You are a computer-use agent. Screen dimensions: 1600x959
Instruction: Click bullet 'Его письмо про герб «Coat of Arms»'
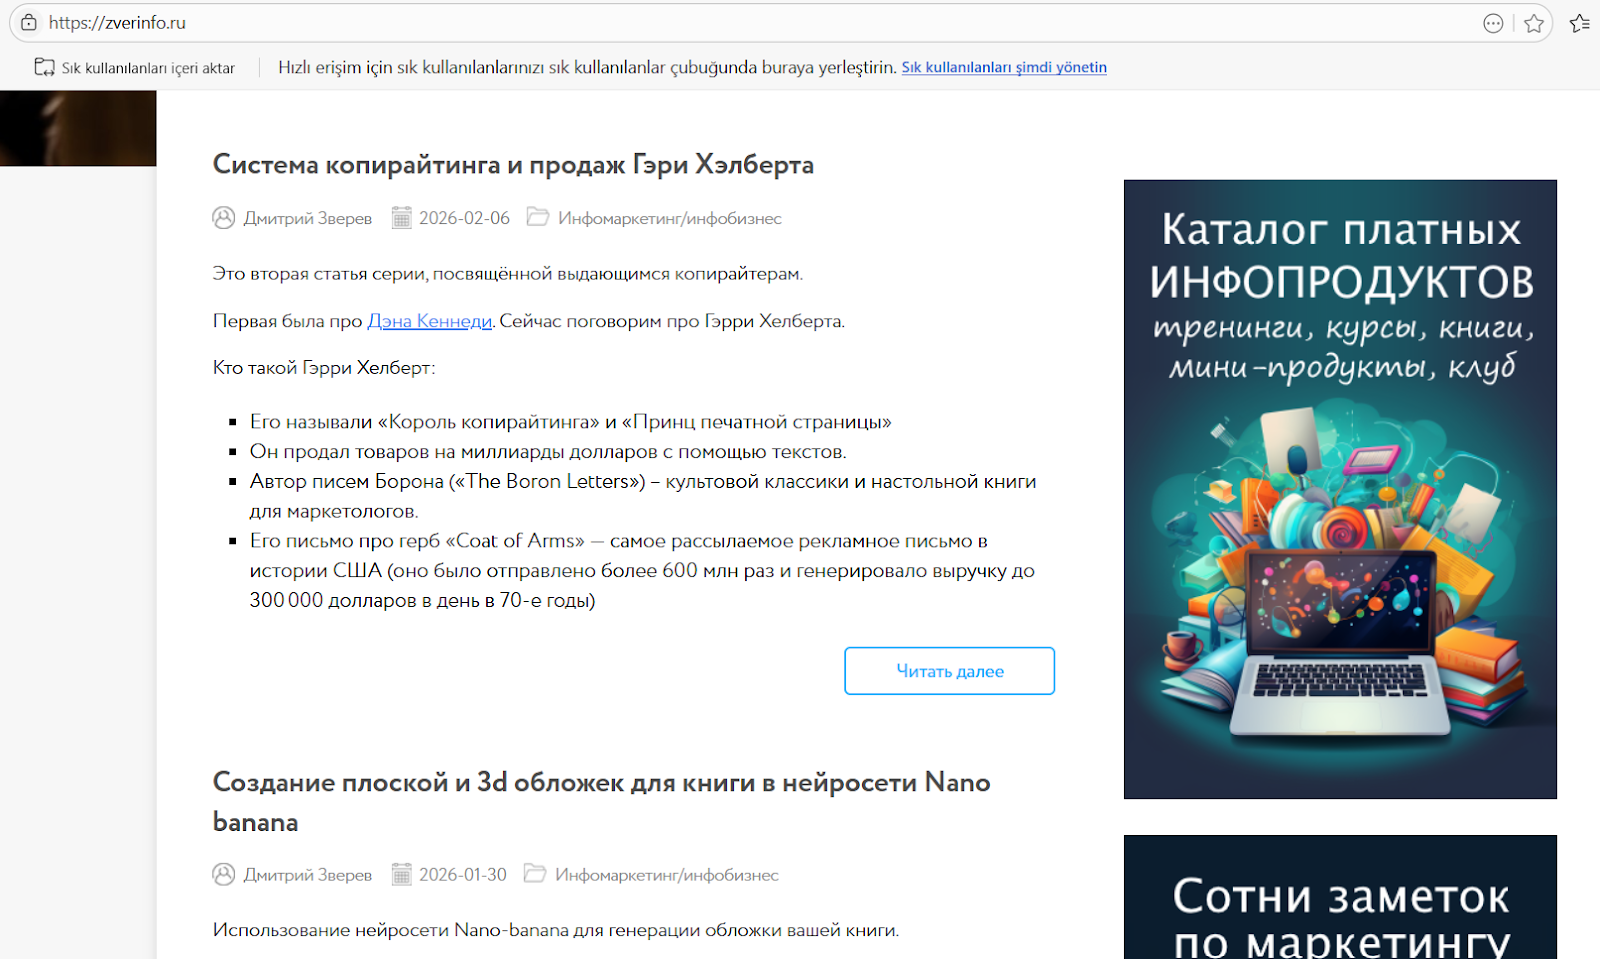pyautogui.click(x=642, y=571)
